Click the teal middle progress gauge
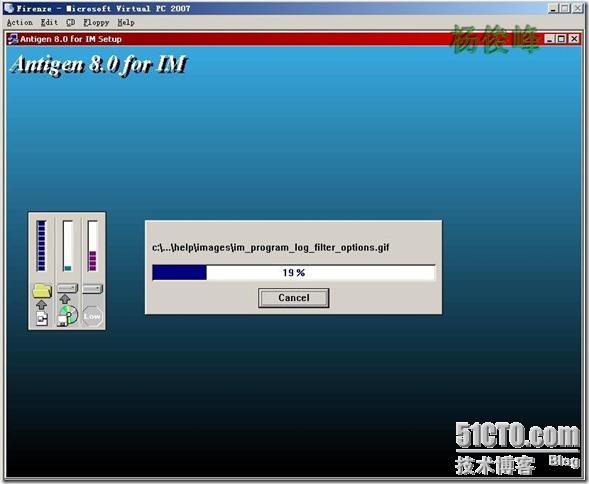This screenshot has width=589, height=484. pos(68,246)
